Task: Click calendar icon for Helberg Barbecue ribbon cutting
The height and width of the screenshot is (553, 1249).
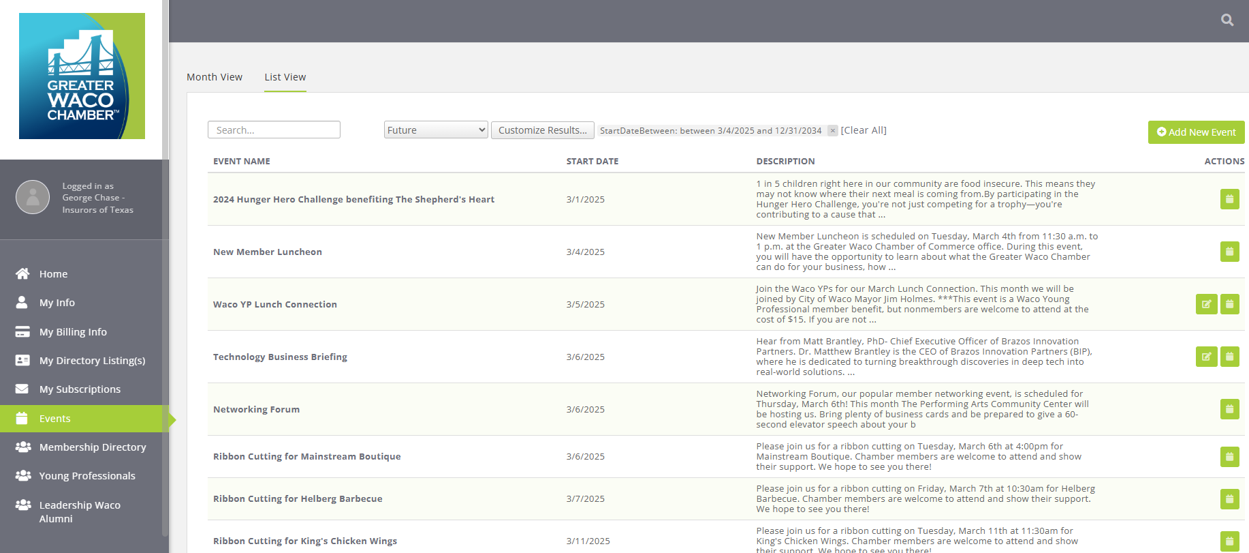Action: pyautogui.click(x=1230, y=498)
